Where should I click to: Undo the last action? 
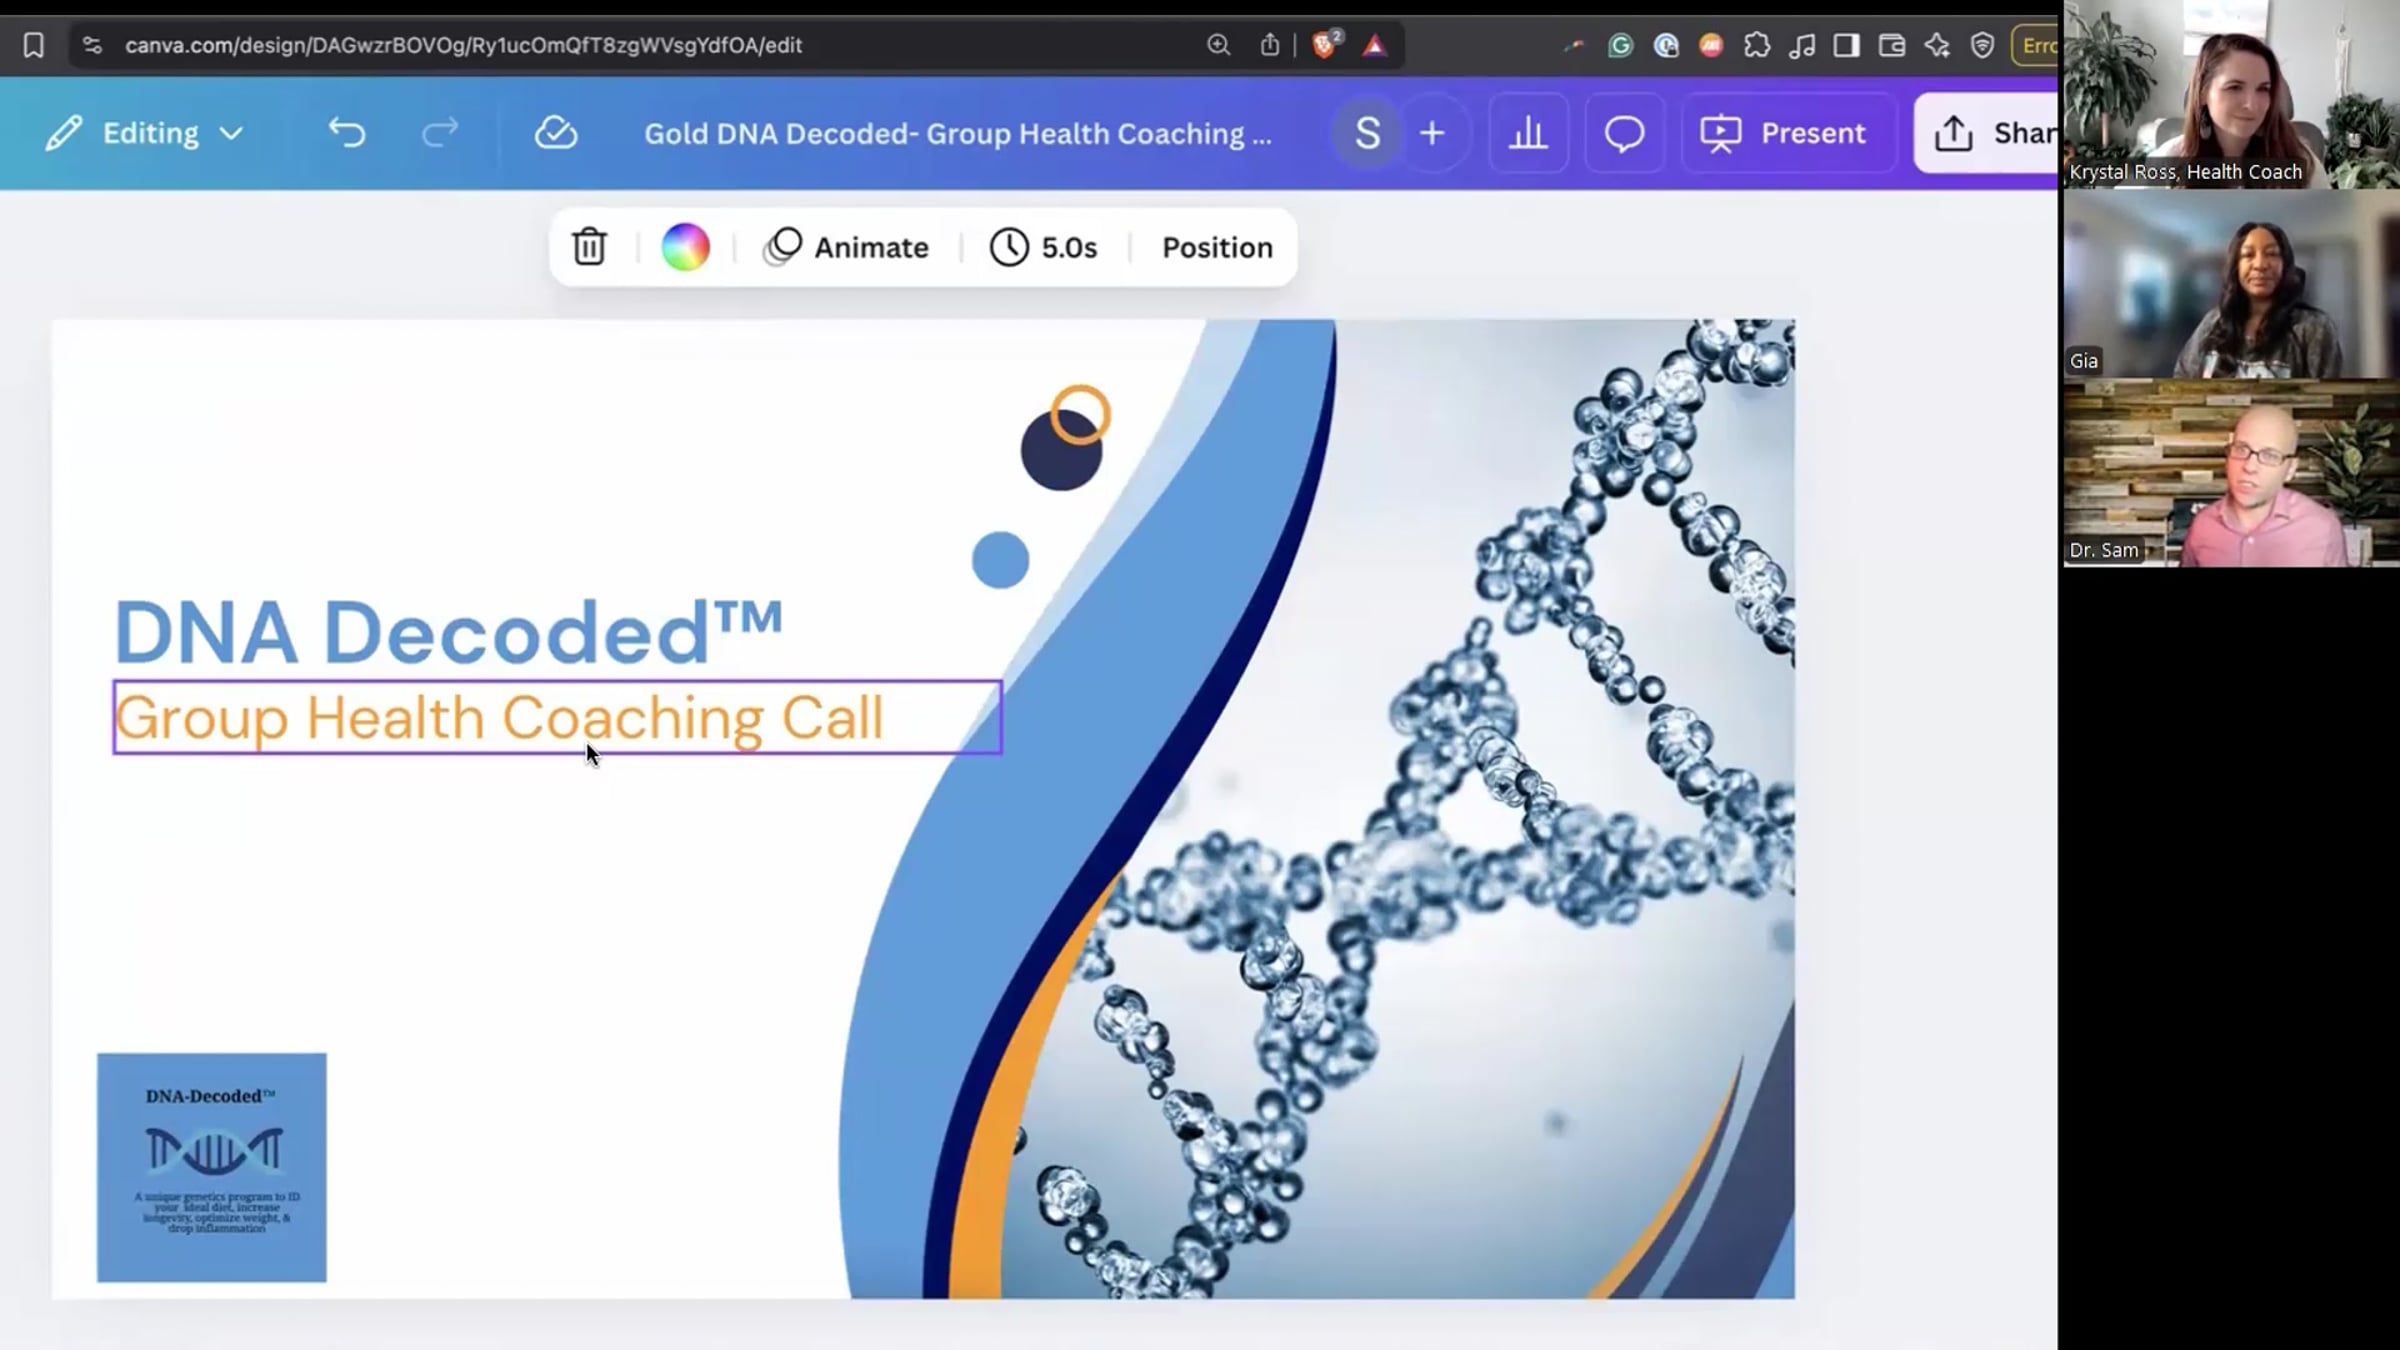(347, 133)
